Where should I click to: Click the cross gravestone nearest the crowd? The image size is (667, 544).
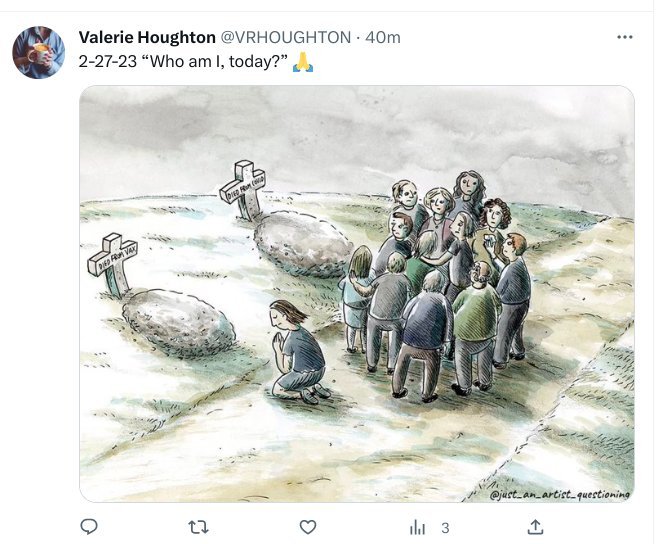(244, 189)
